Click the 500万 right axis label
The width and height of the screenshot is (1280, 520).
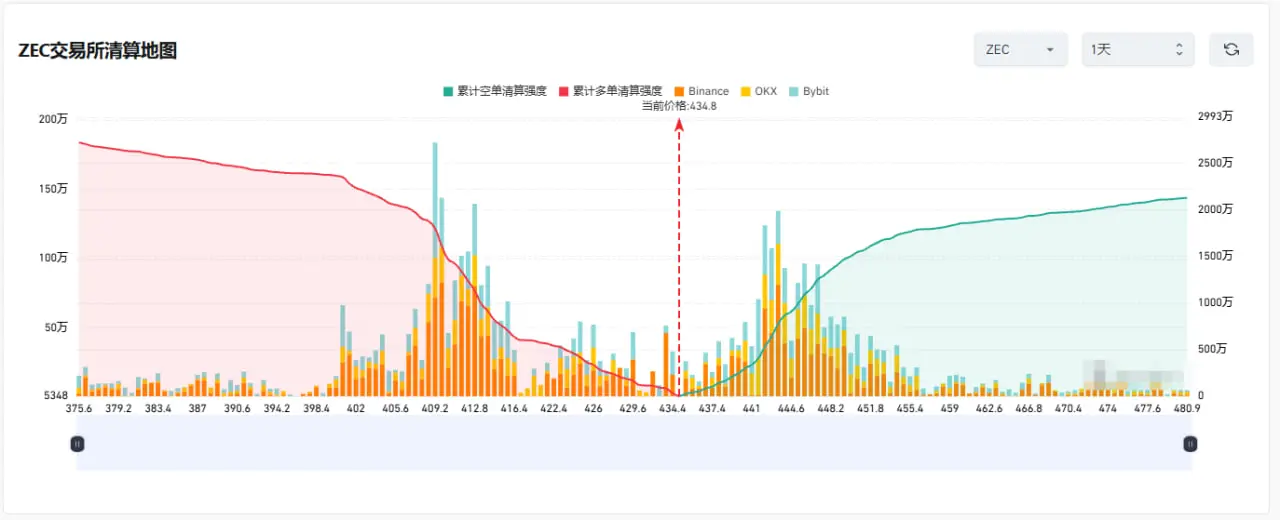click(x=1212, y=349)
